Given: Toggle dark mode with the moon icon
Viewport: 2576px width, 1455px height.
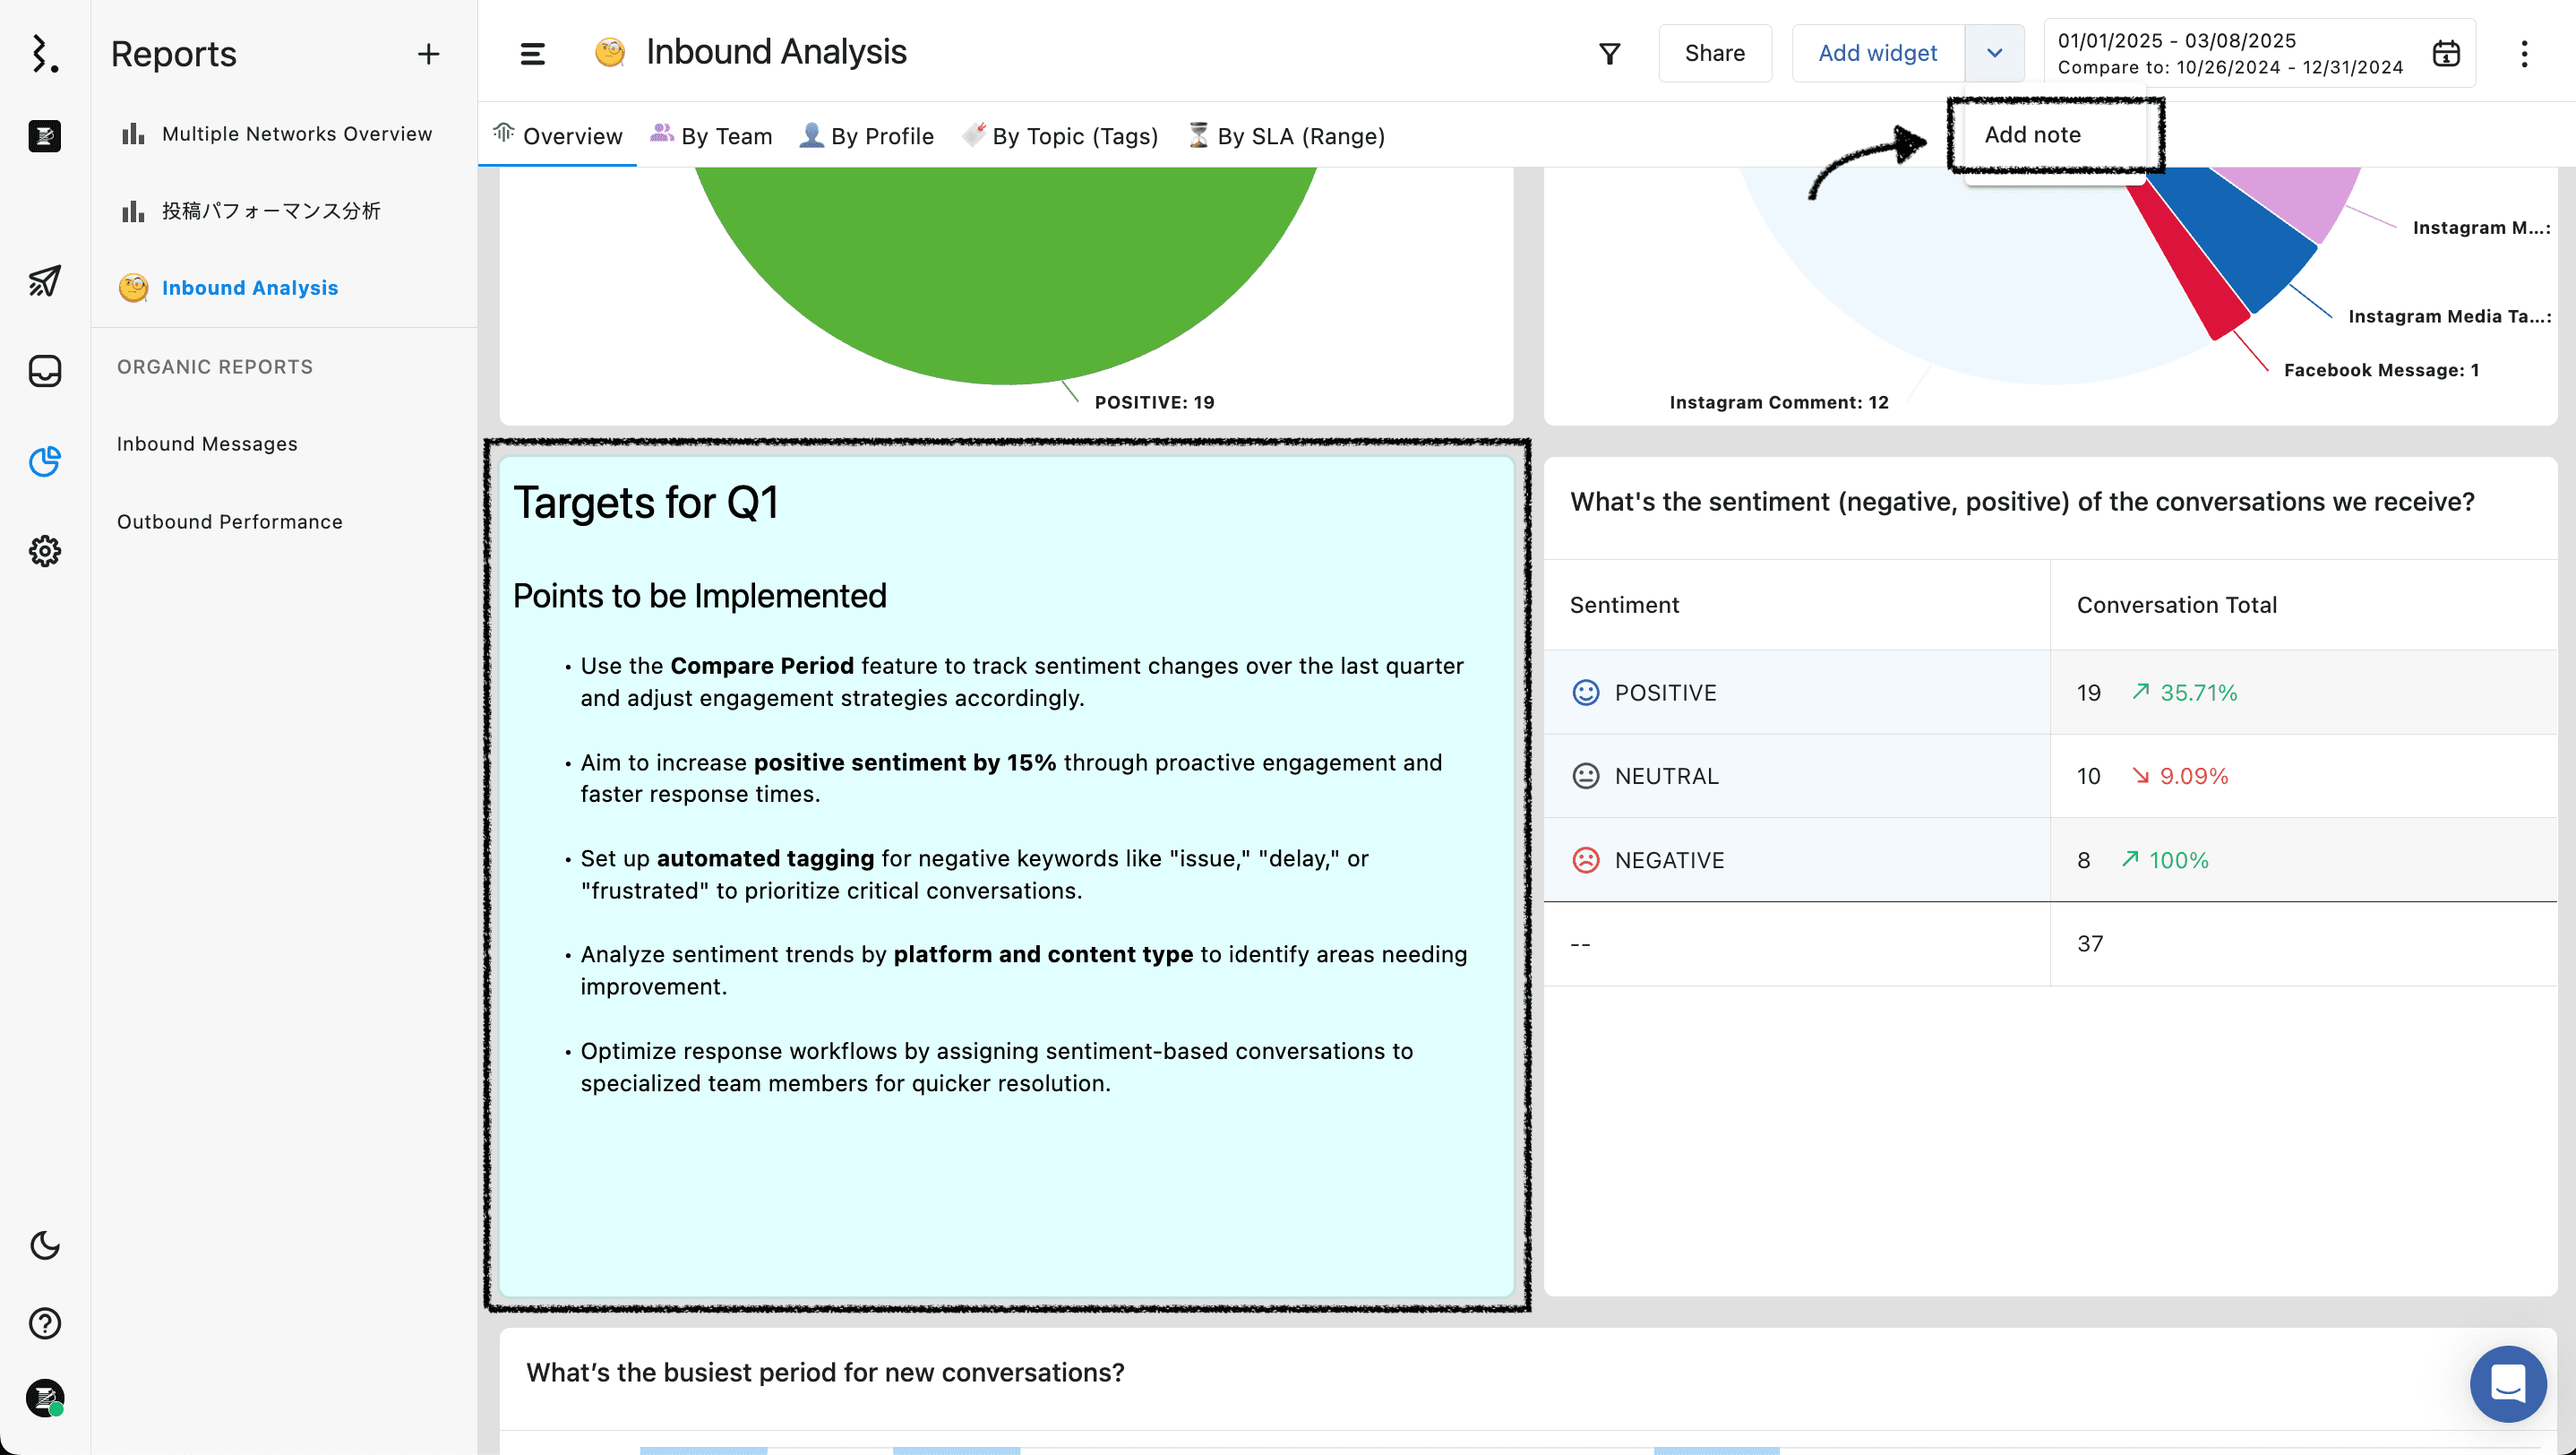Looking at the screenshot, I should (x=45, y=1246).
